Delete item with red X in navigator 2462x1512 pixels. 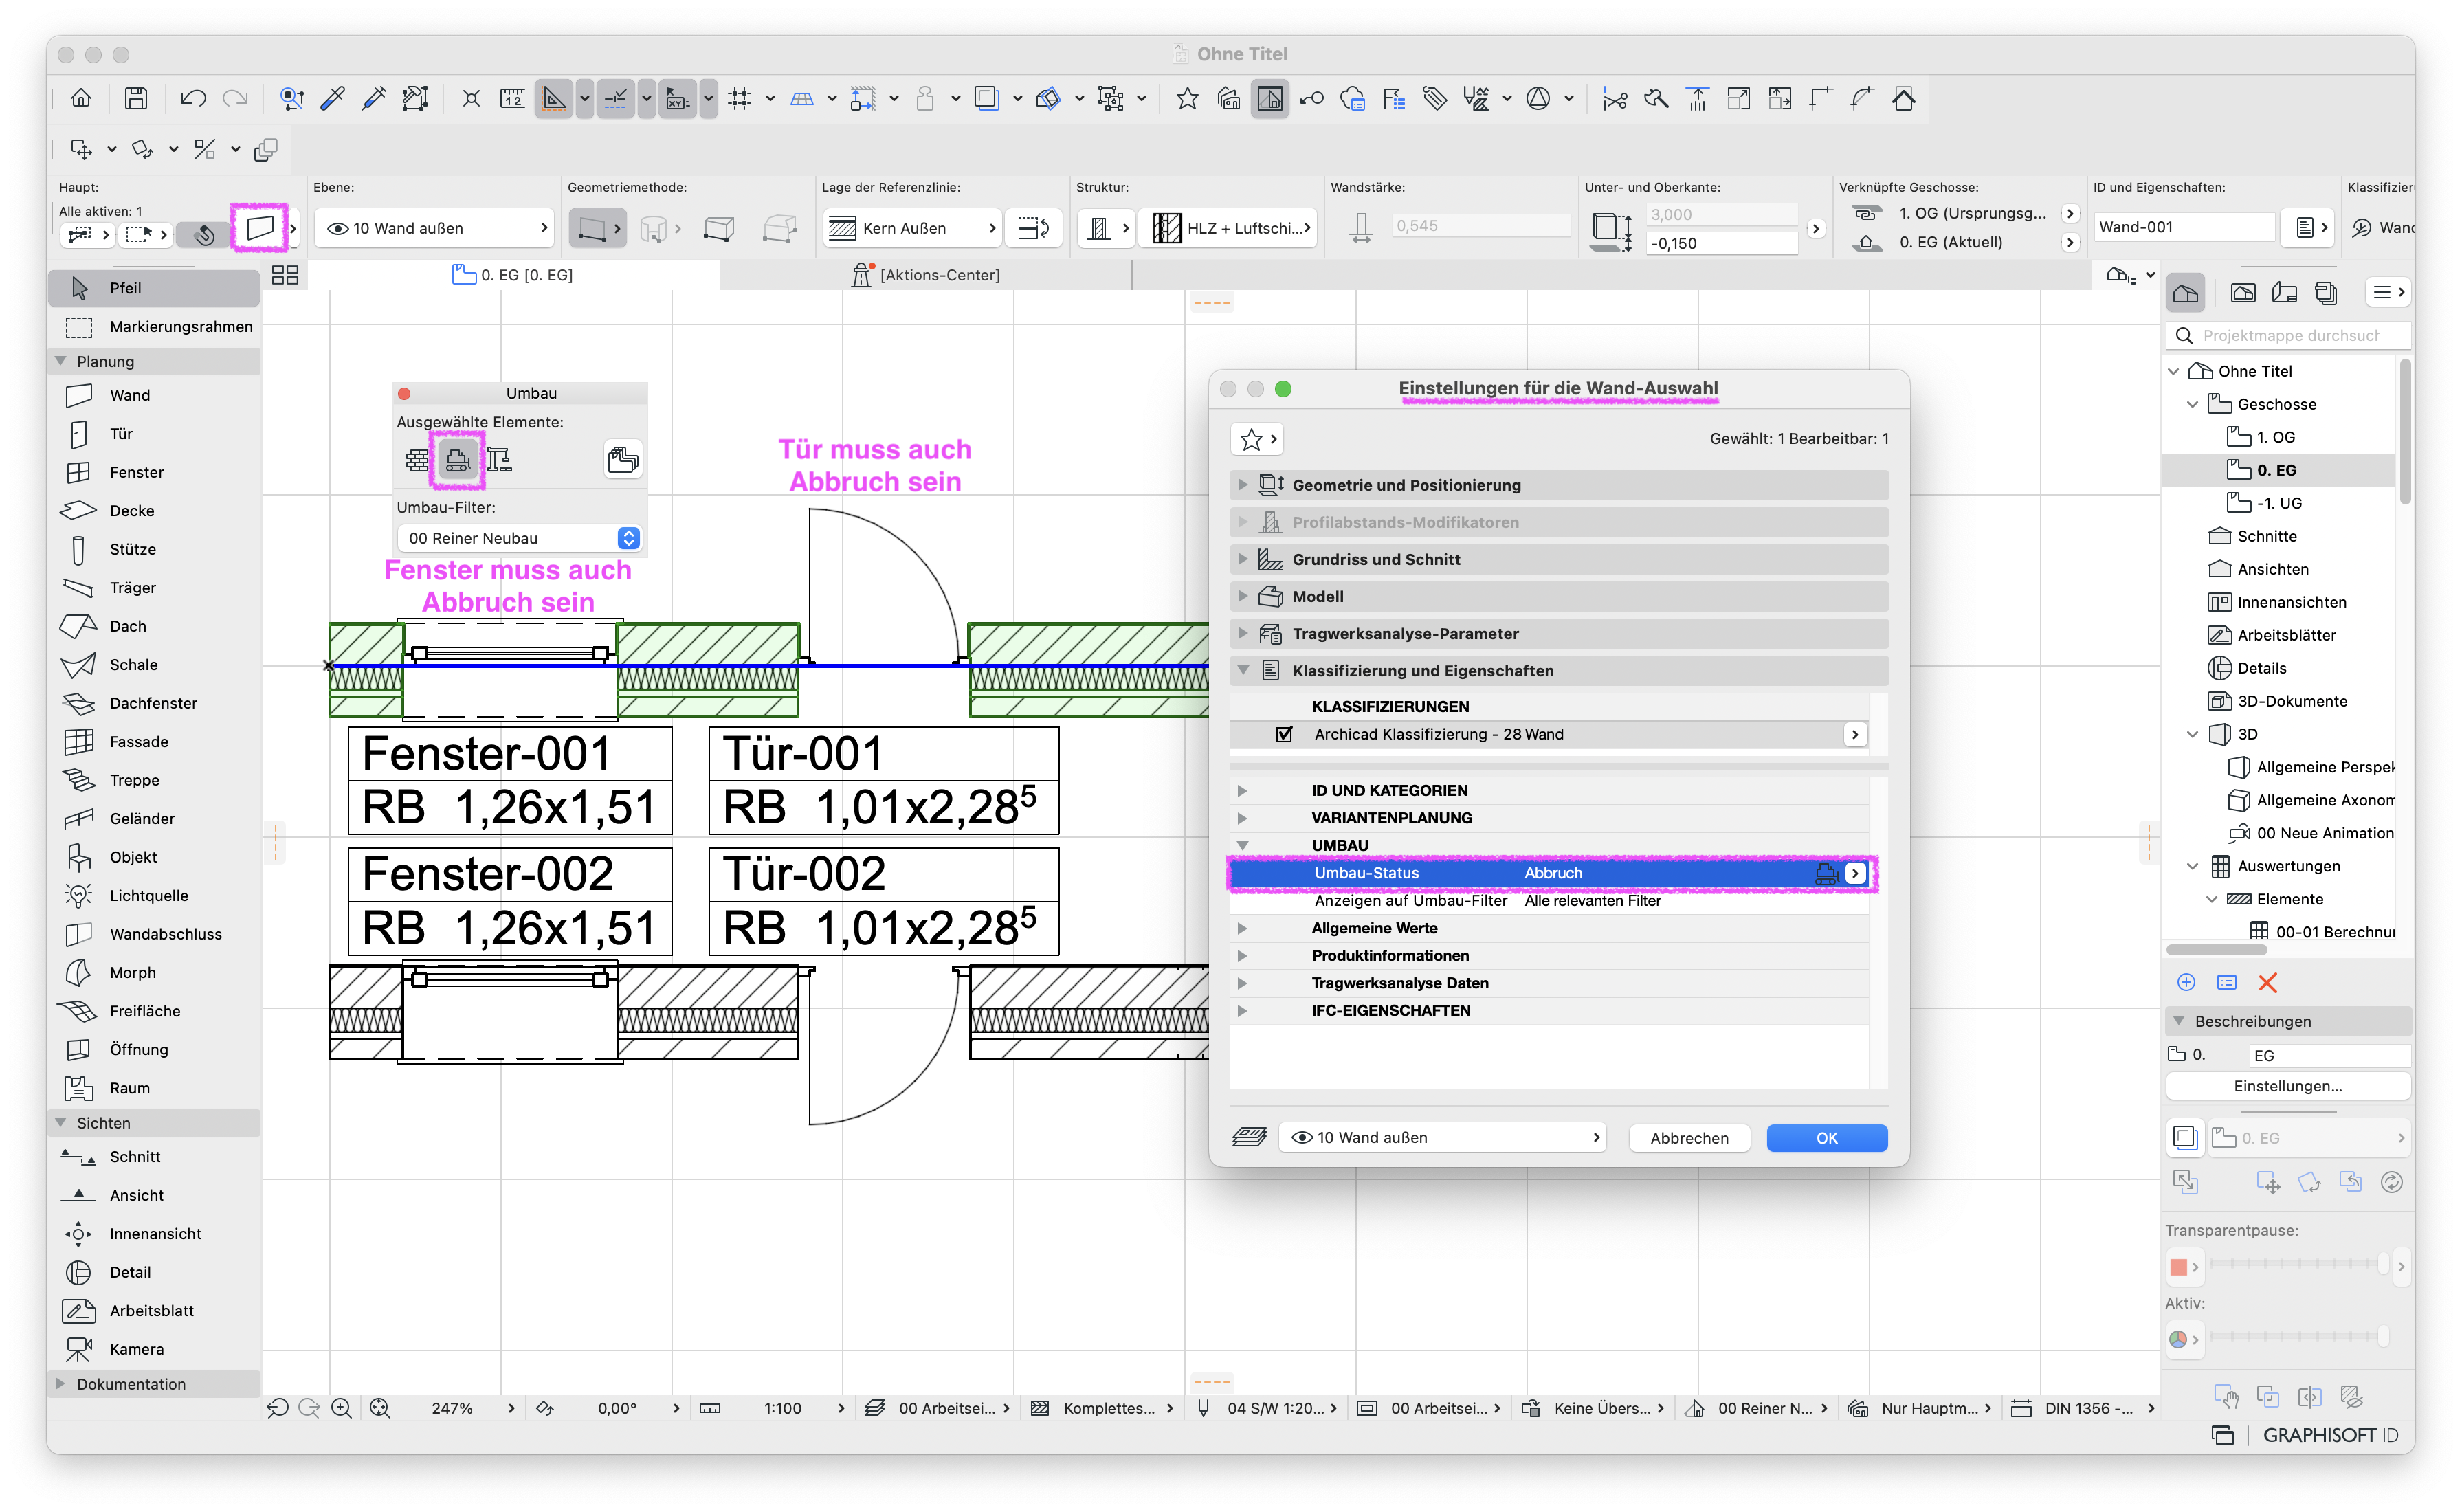[x=2267, y=983]
